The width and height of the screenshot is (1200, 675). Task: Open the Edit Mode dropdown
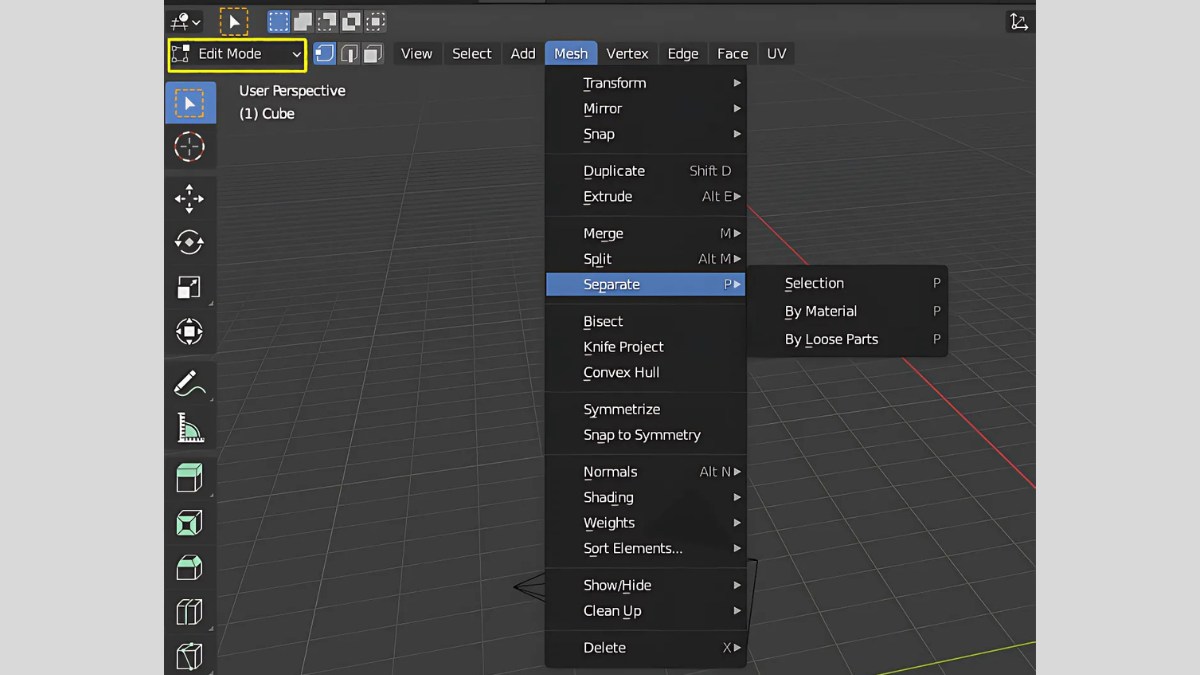237,54
